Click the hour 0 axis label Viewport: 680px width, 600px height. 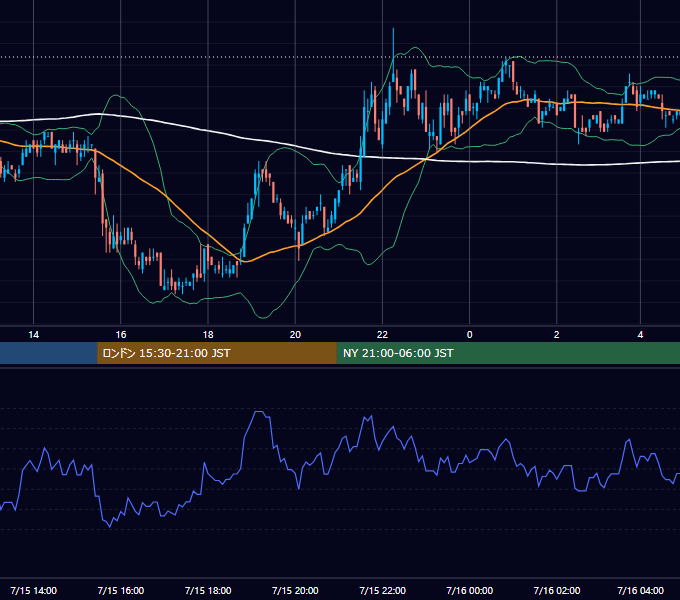(x=470, y=335)
